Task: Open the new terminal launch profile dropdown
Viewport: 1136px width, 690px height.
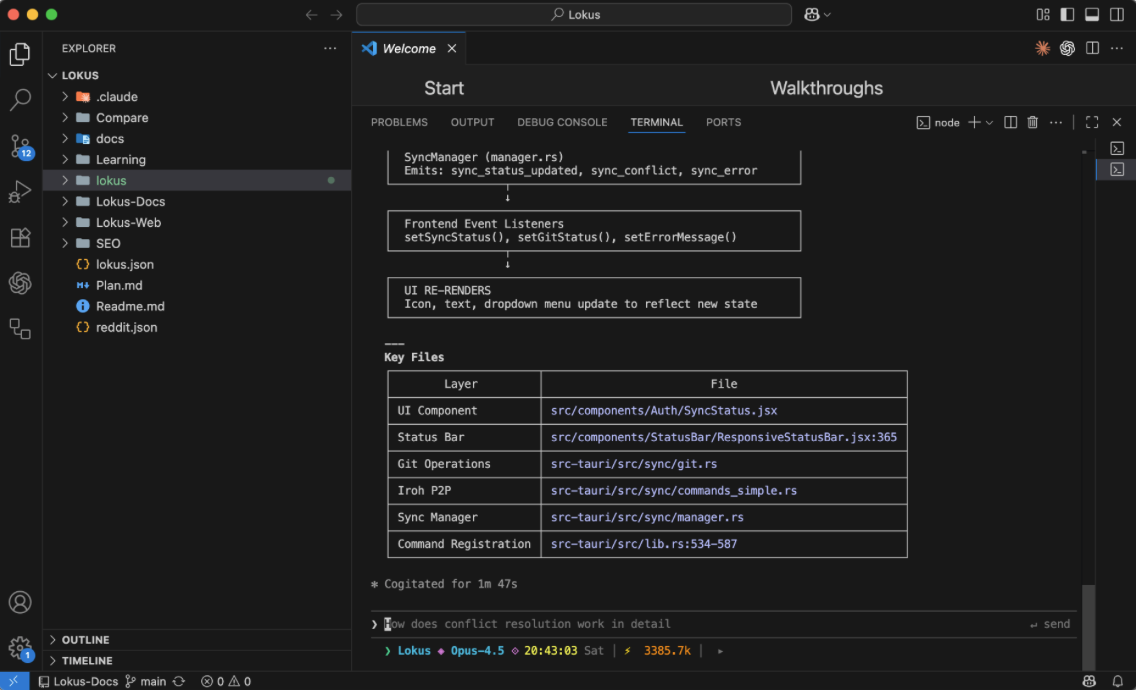Action: [x=990, y=122]
